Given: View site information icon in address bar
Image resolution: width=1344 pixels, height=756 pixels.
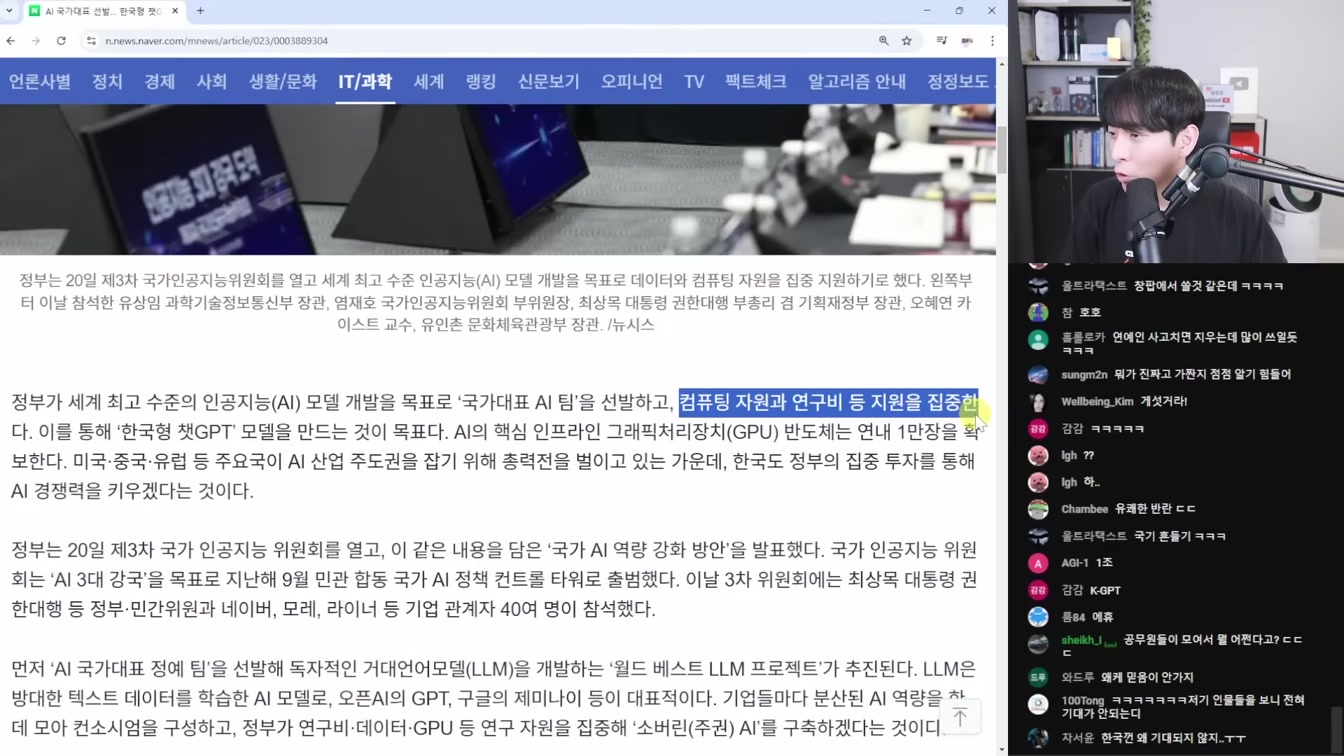Looking at the screenshot, I should [91, 41].
